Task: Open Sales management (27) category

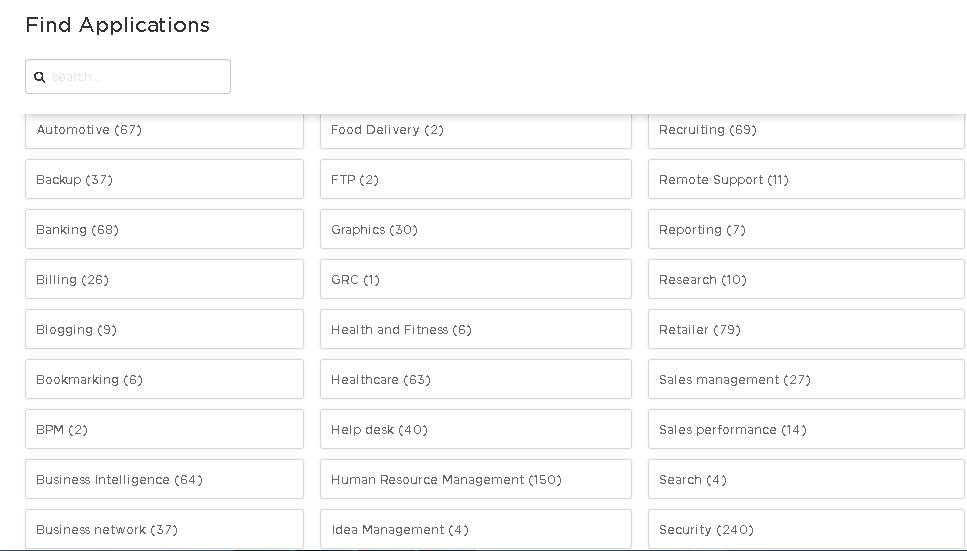Action: point(805,380)
